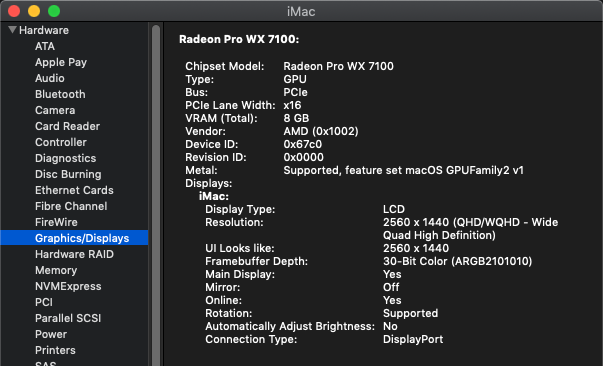Click the Vendor value AMD (0x1002)
603x366 pixels.
coord(321,131)
